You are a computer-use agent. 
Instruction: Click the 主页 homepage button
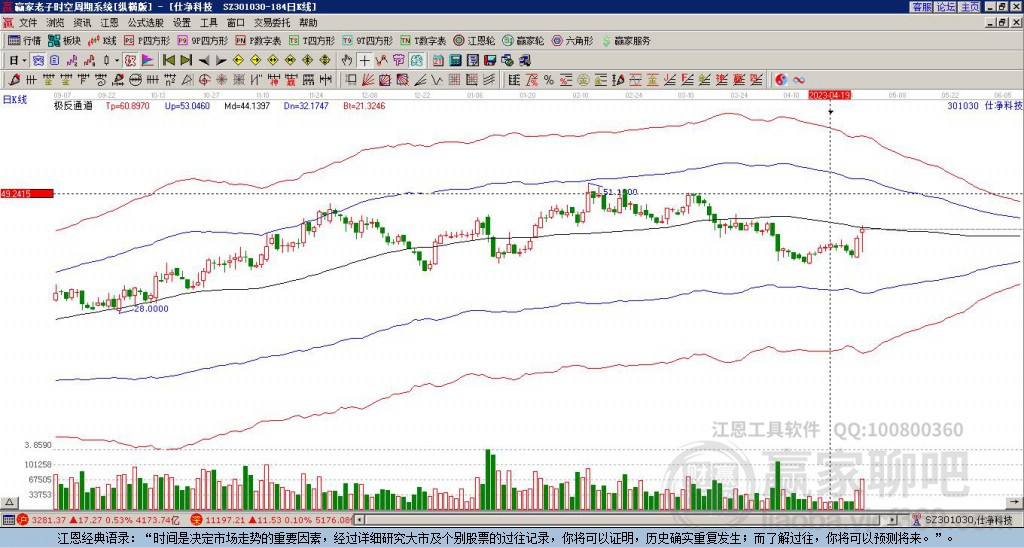[969, 7]
